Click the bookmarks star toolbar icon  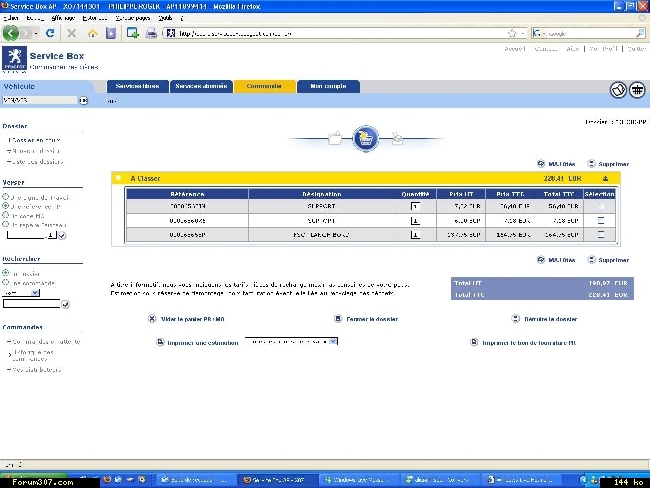[111, 33]
